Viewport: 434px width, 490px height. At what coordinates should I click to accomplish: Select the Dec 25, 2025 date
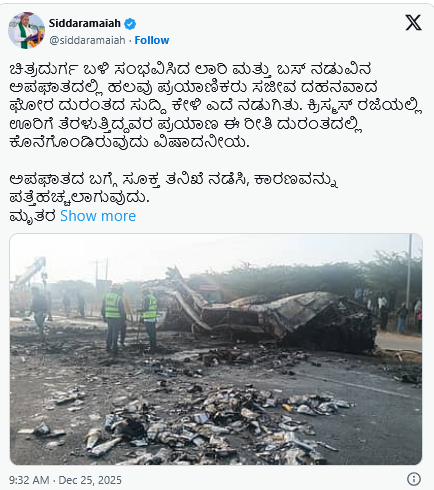tap(90, 480)
